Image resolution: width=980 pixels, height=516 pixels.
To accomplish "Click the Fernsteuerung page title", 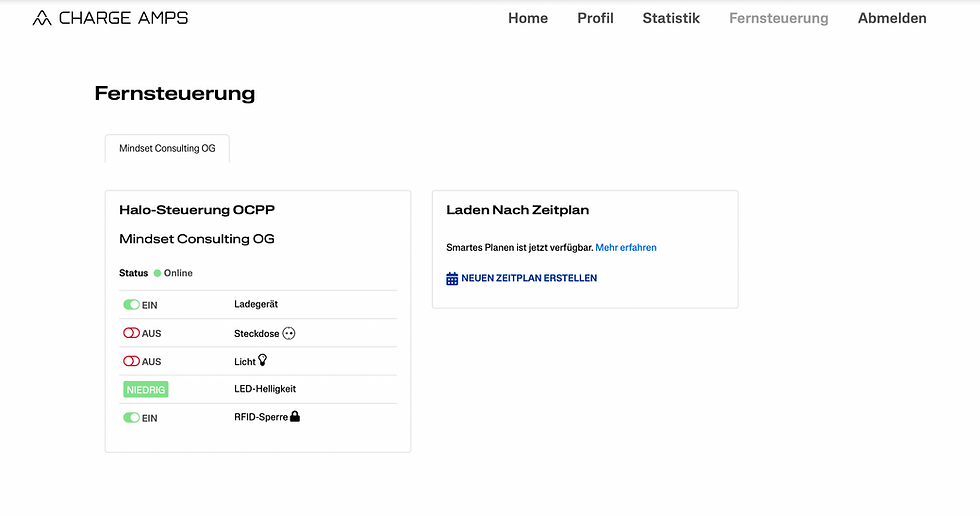I will pyautogui.click(x=175, y=93).
